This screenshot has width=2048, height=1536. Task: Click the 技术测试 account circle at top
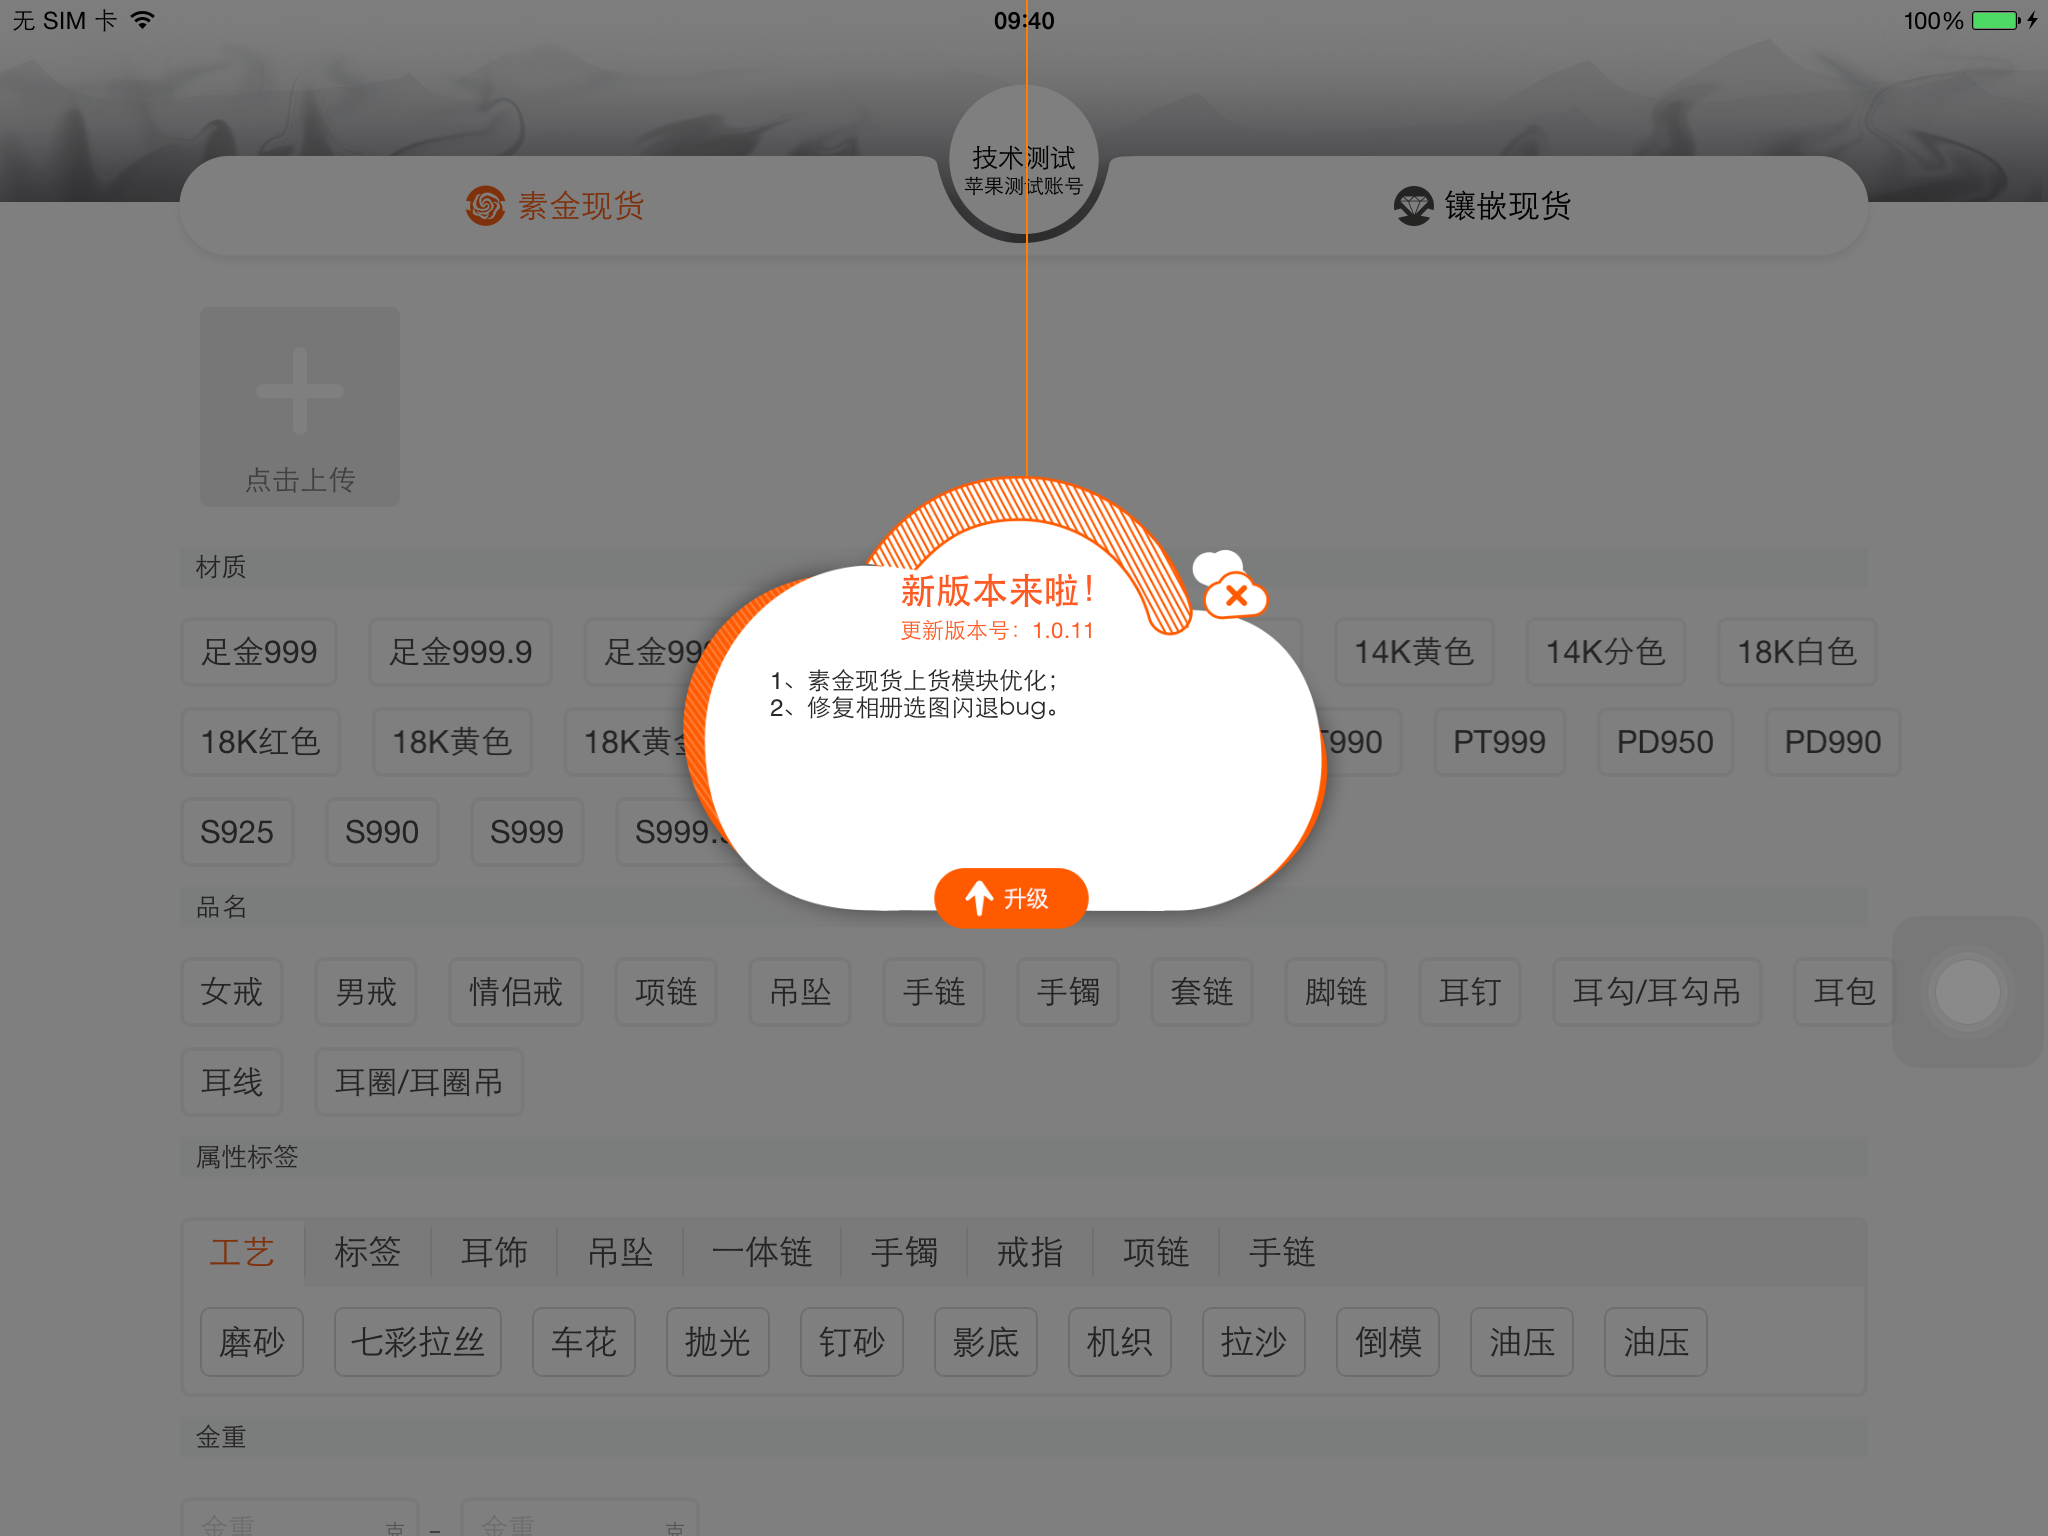1023,162
